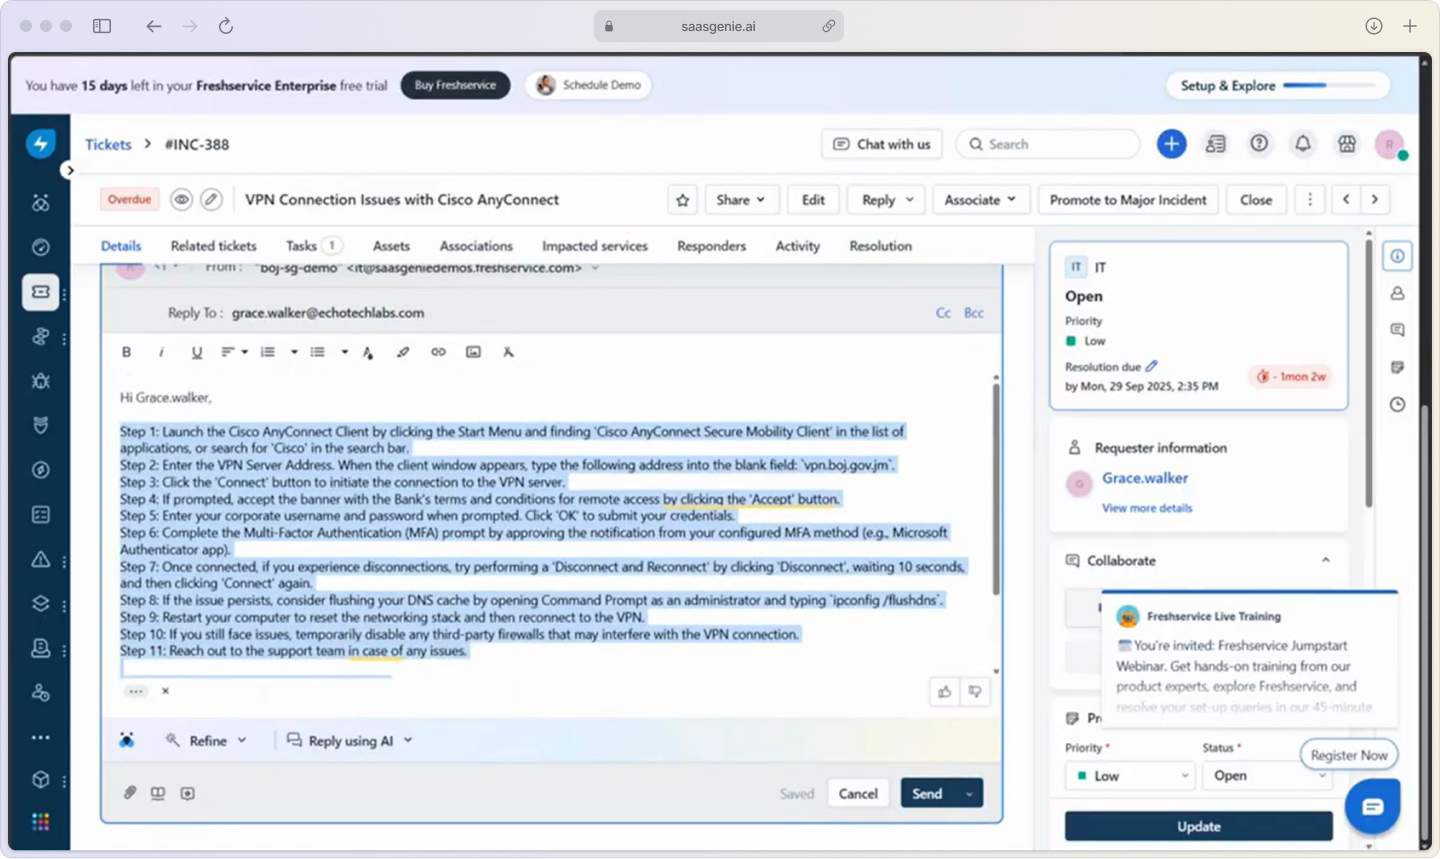
Task: Give thumbs up to AI response
Action: click(944, 691)
